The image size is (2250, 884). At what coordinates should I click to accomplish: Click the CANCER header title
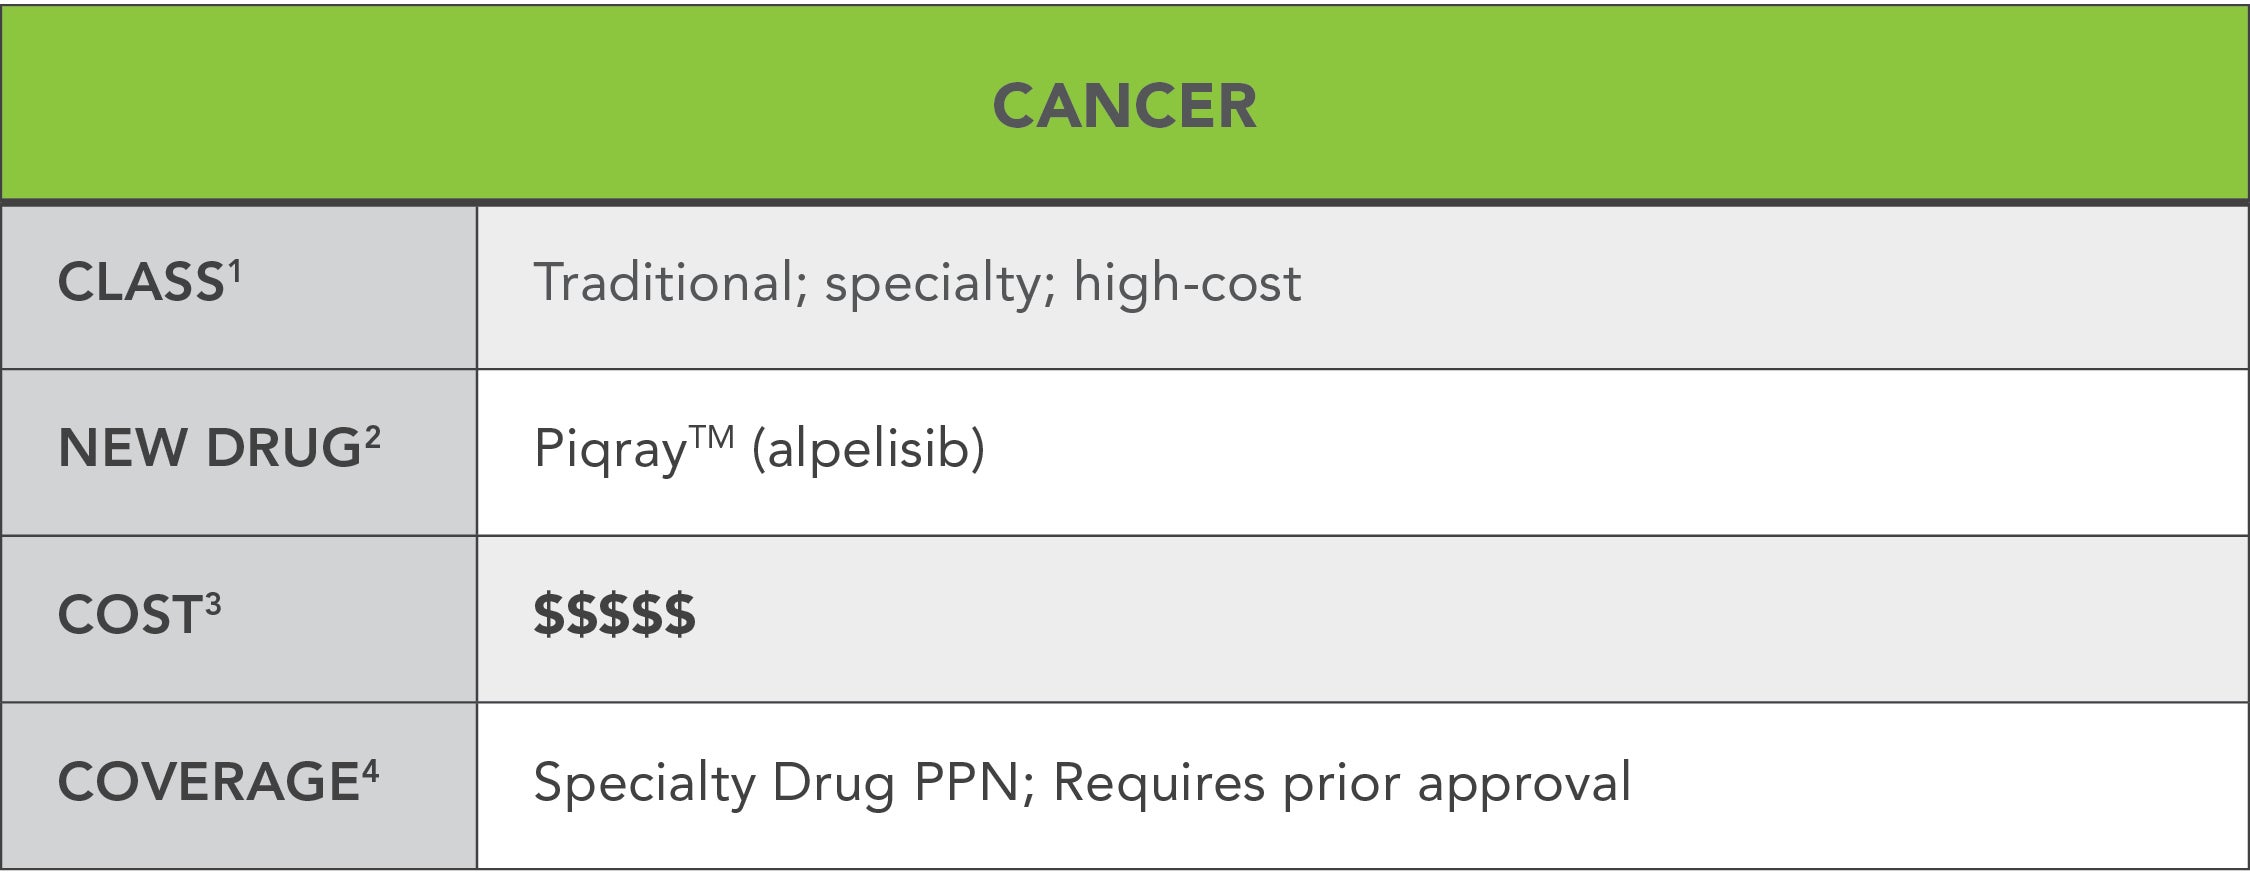click(1124, 106)
